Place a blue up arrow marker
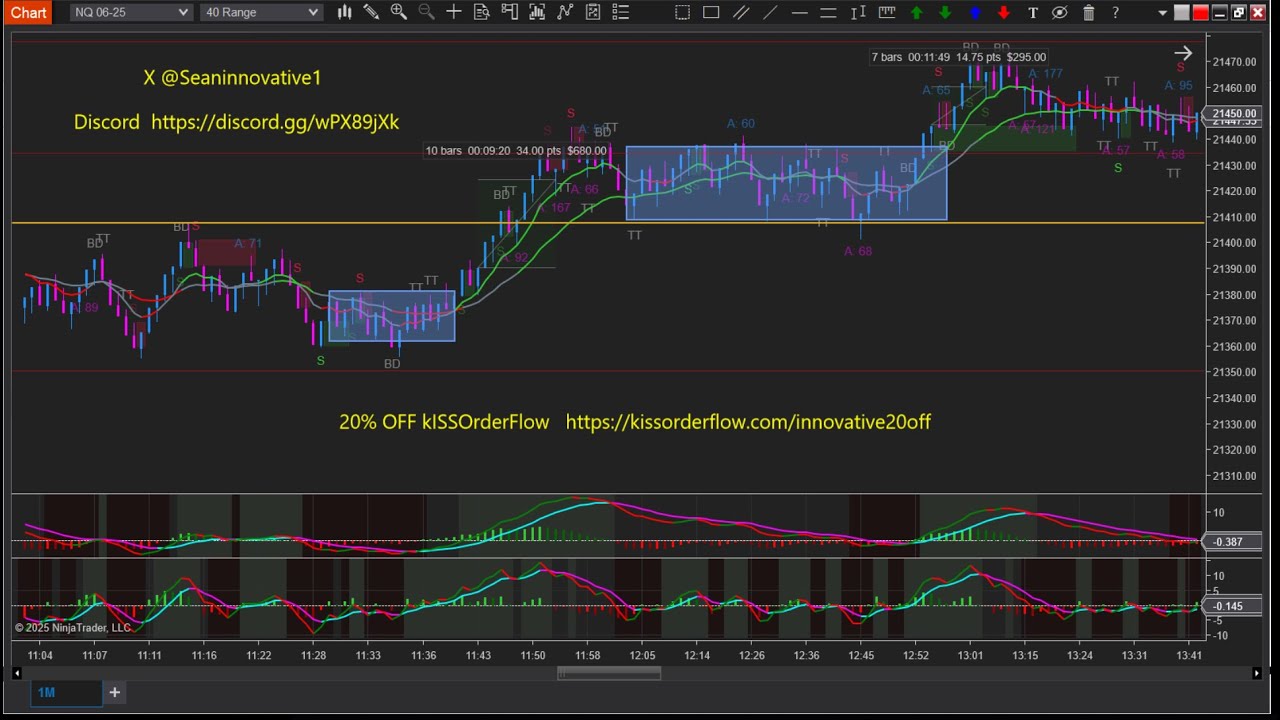The image size is (1280, 720). (x=975, y=12)
